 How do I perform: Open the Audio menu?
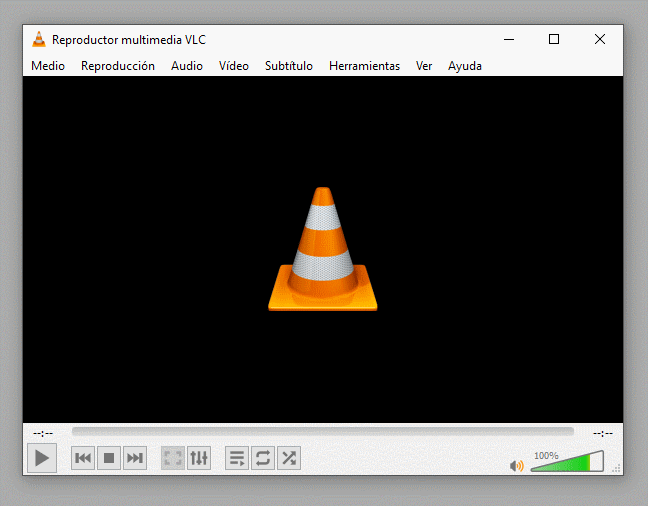coord(187,66)
